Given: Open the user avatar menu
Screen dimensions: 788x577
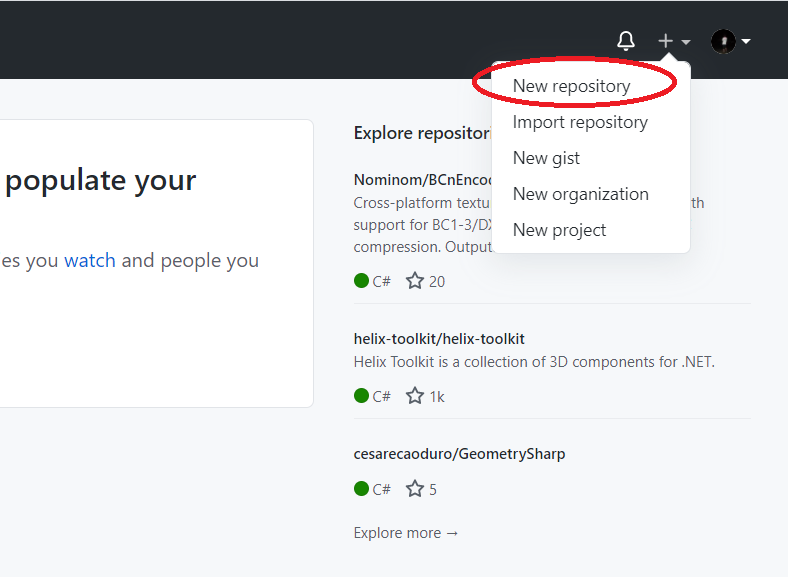Looking at the screenshot, I should coord(724,41).
